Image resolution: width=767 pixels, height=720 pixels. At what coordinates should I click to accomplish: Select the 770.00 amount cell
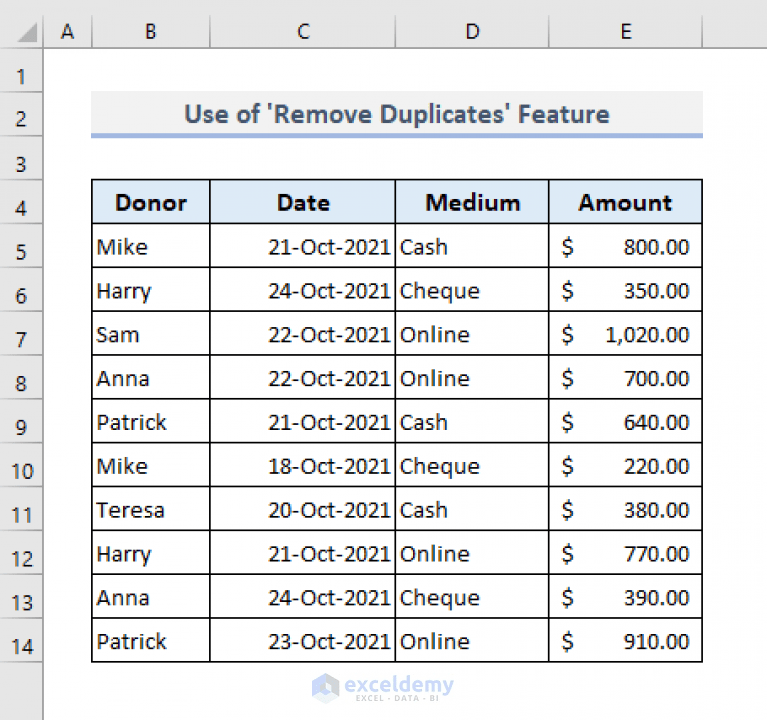[626, 553]
